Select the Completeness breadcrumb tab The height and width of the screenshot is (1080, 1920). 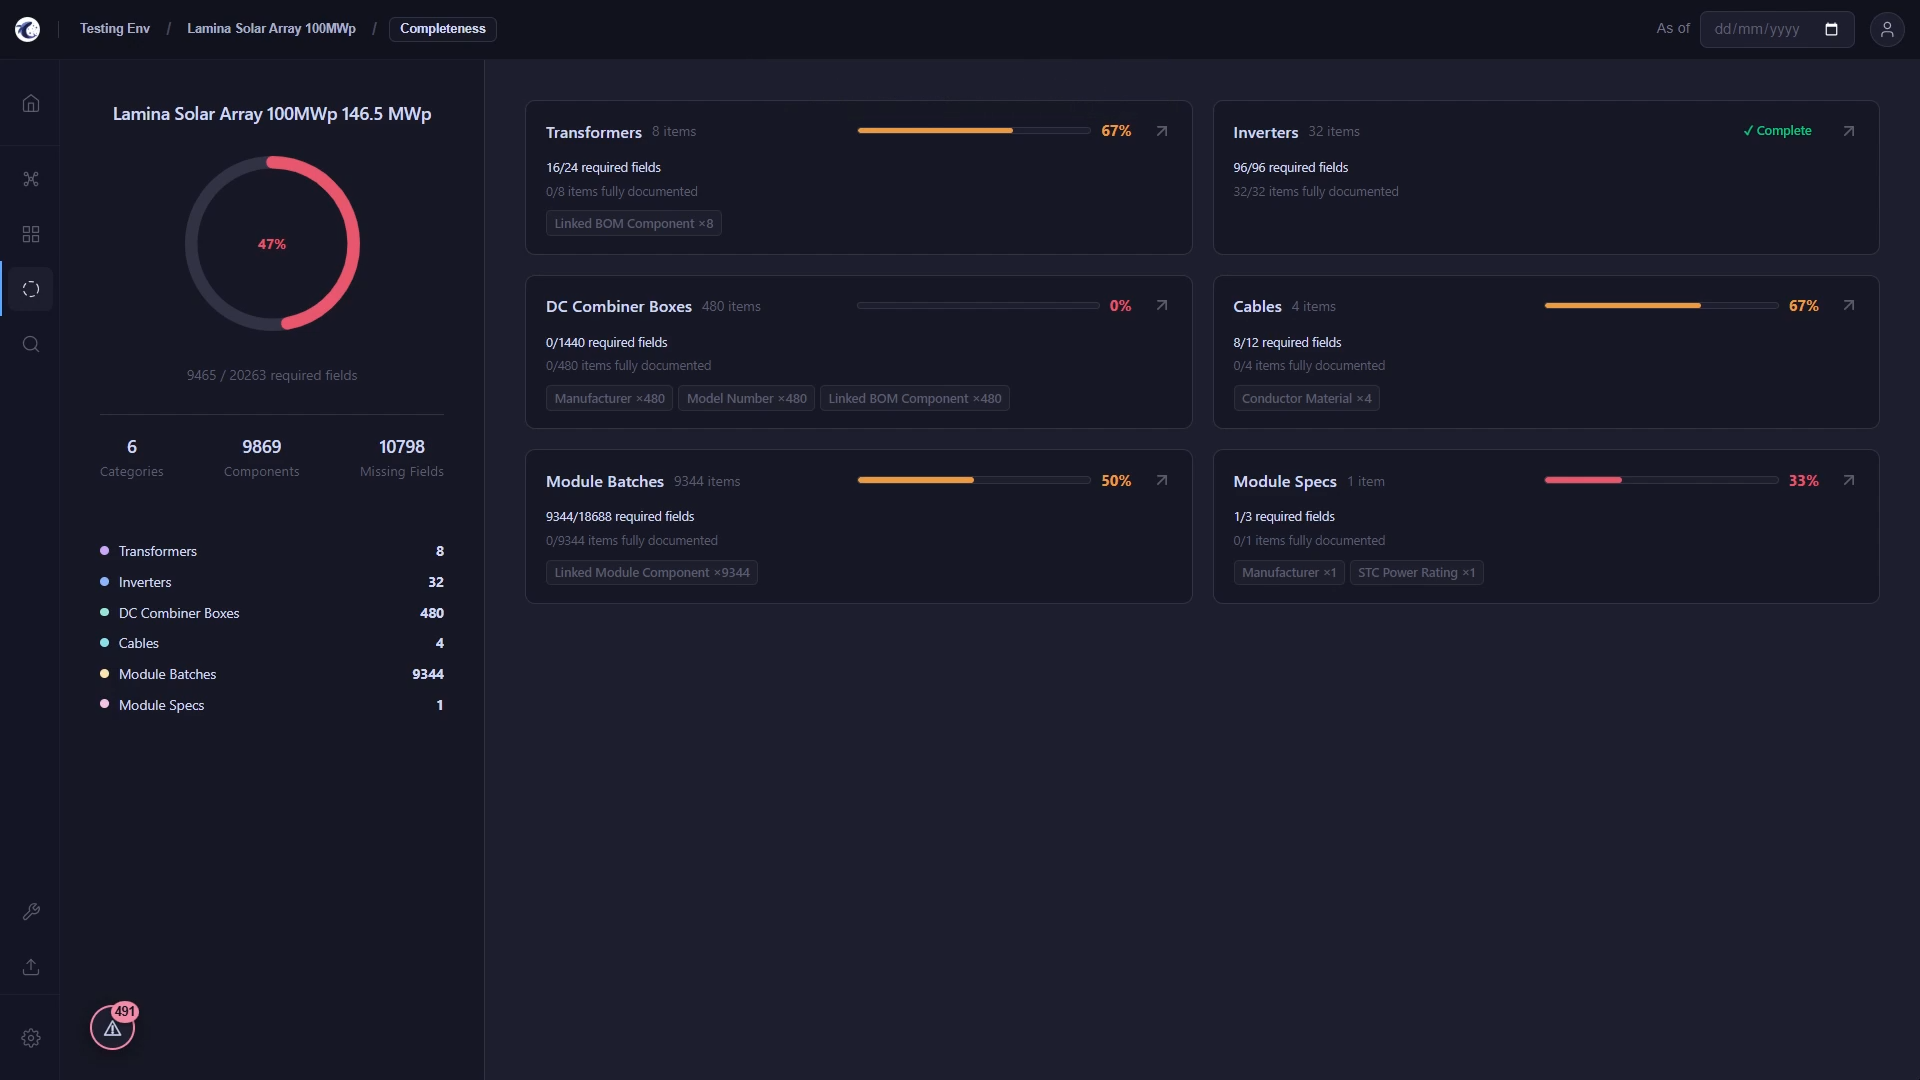click(443, 29)
